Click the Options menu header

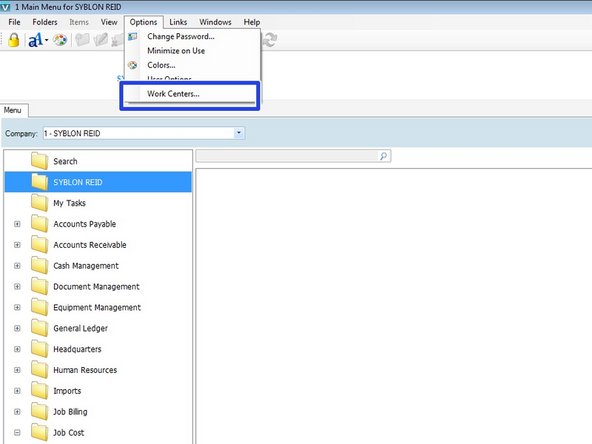tap(143, 22)
